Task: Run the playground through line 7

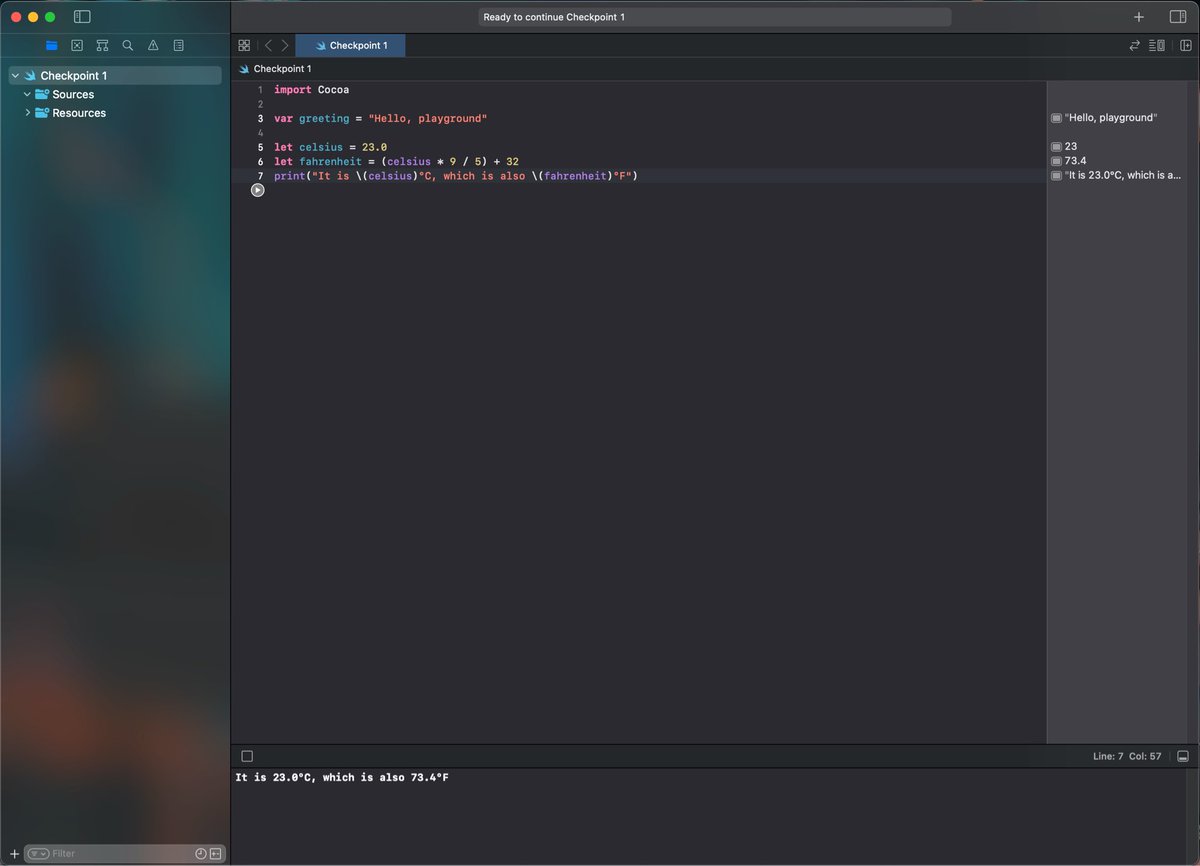Action: (258, 190)
